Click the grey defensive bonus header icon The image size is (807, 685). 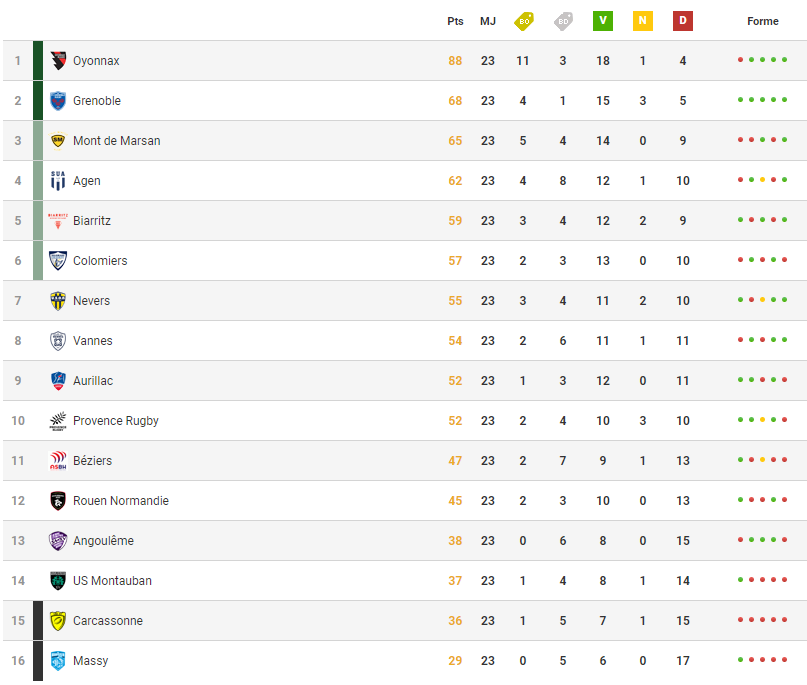click(564, 21)
